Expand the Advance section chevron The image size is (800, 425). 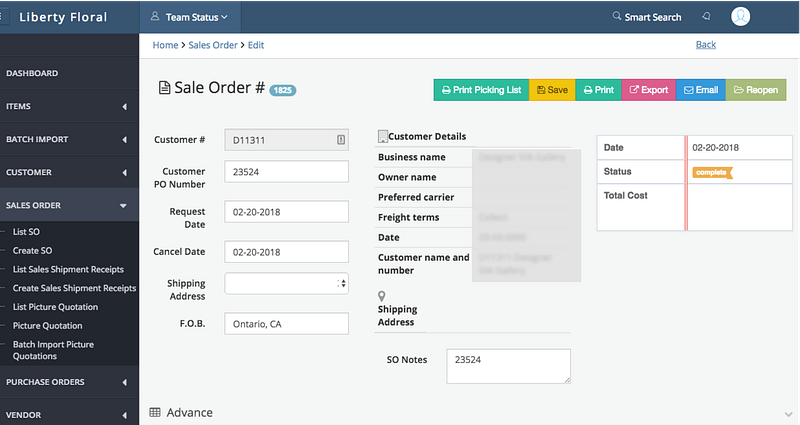click(x=786, y=413)
